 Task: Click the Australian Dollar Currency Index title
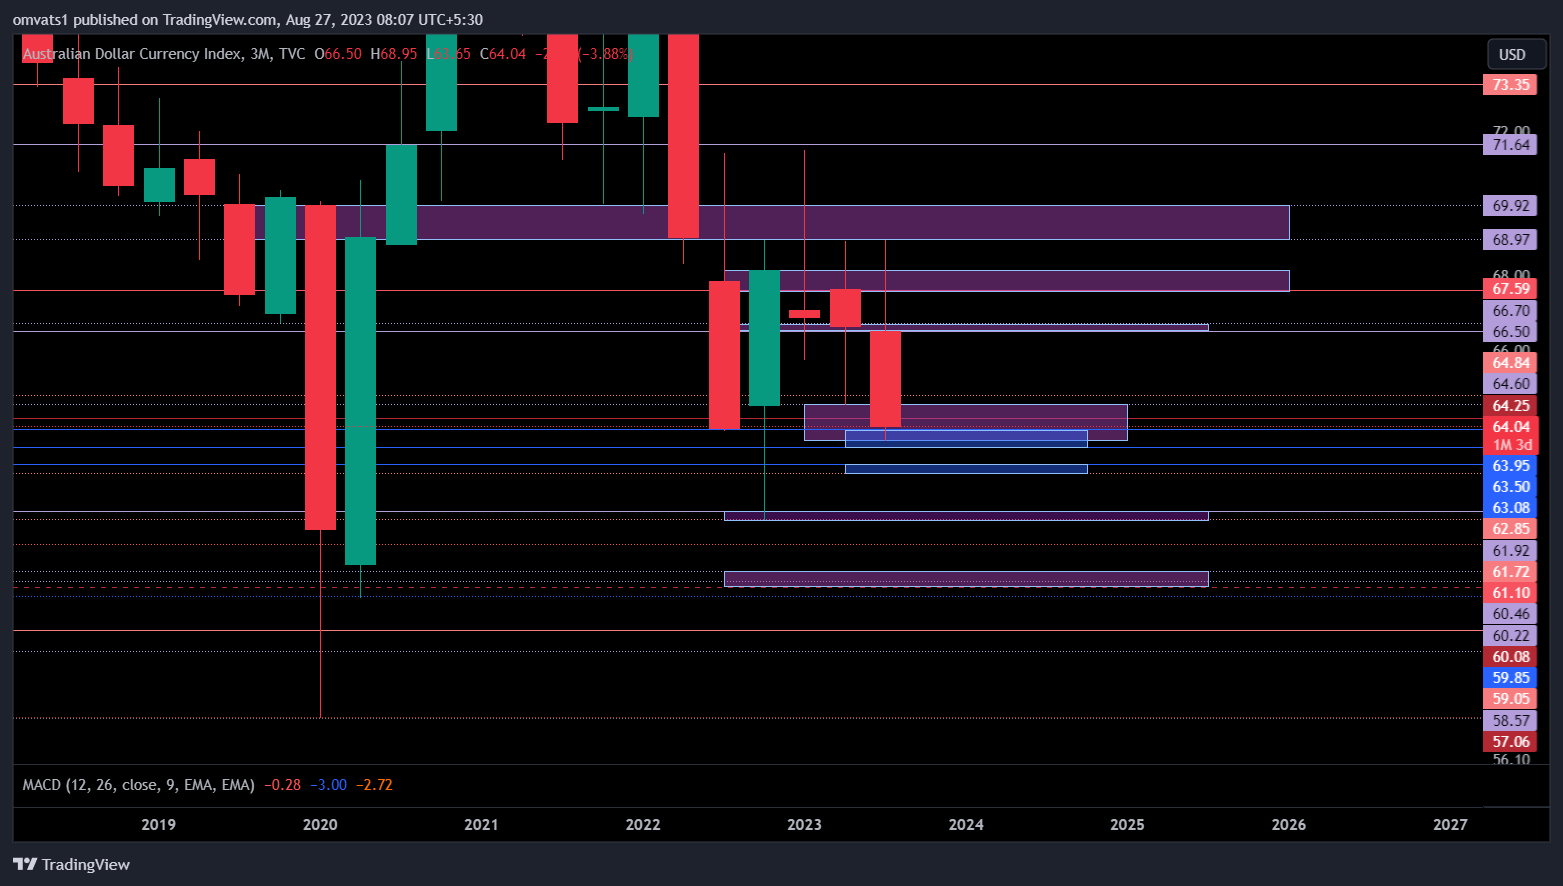point(132,54)
